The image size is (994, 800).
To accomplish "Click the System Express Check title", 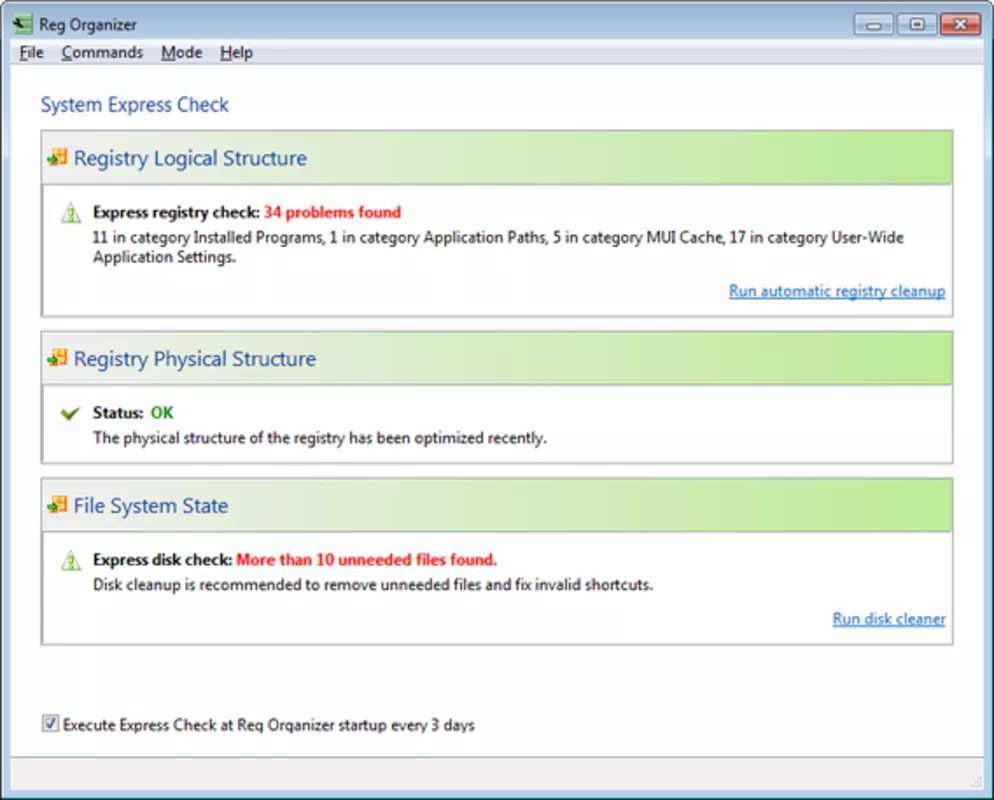I will tap(134, 105).
